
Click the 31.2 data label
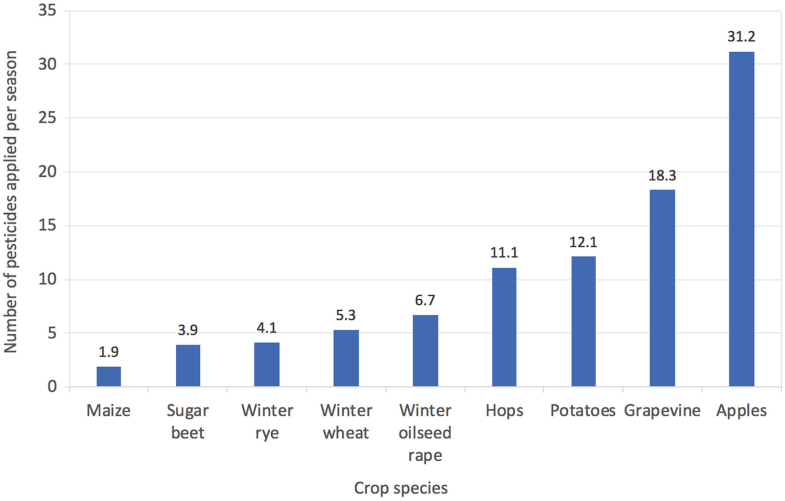(x=741, y=37)
